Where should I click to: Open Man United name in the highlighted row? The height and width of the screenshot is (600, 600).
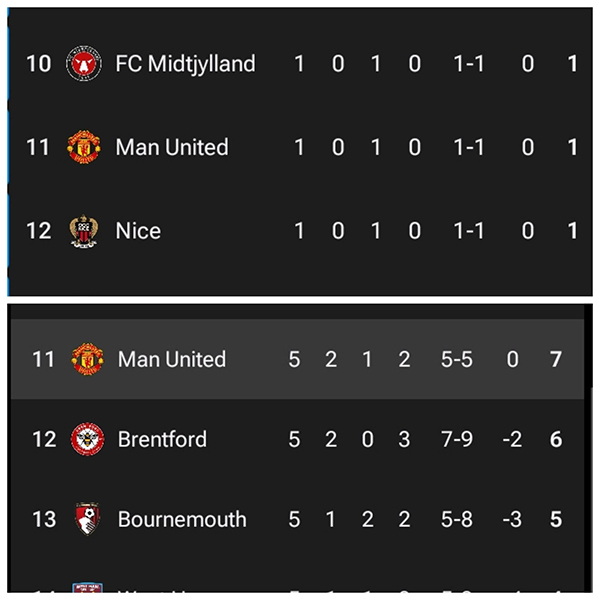[172, 359]
